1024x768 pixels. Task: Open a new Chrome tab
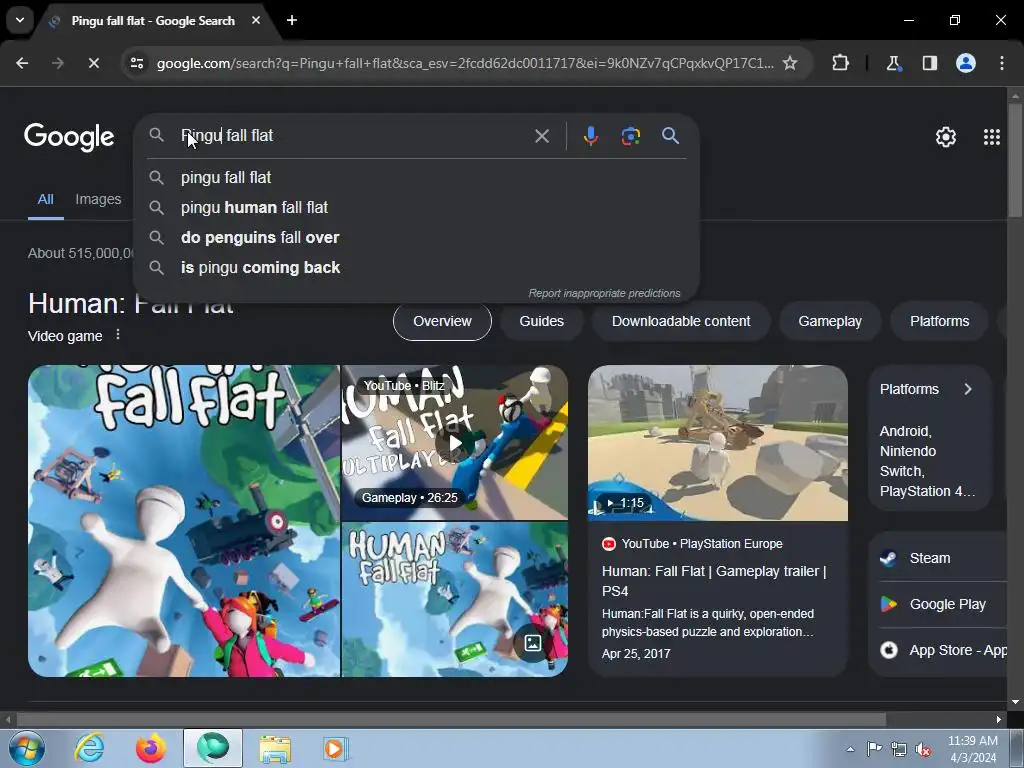click(292, 20)
